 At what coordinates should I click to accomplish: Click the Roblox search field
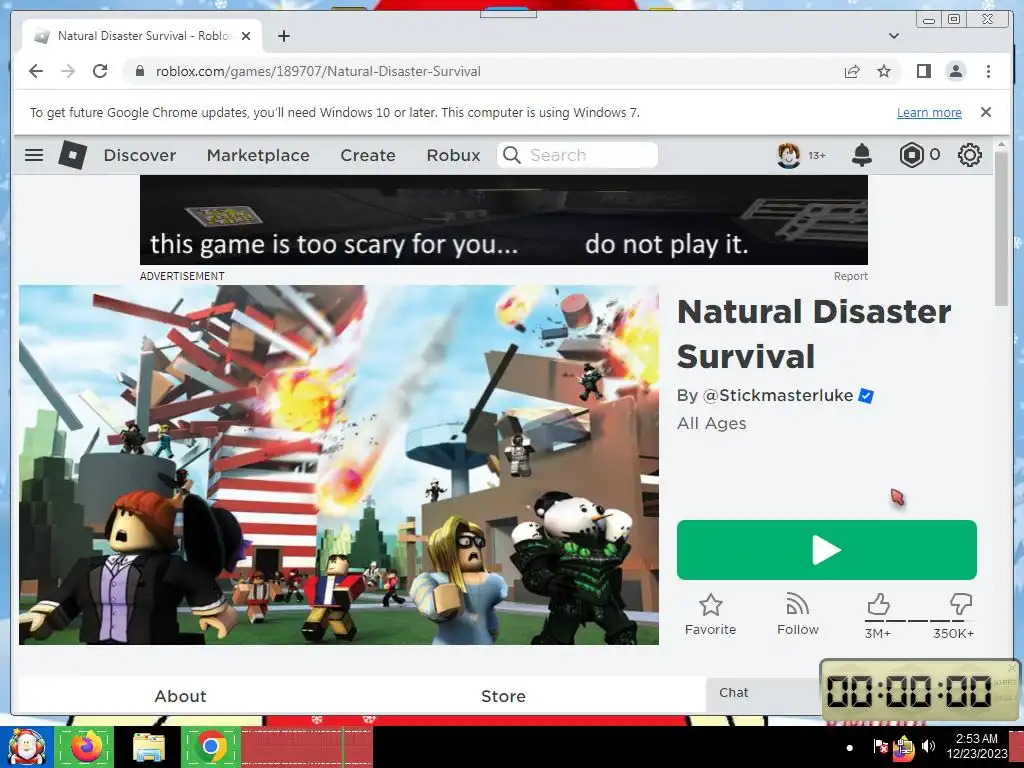point(577,155)
